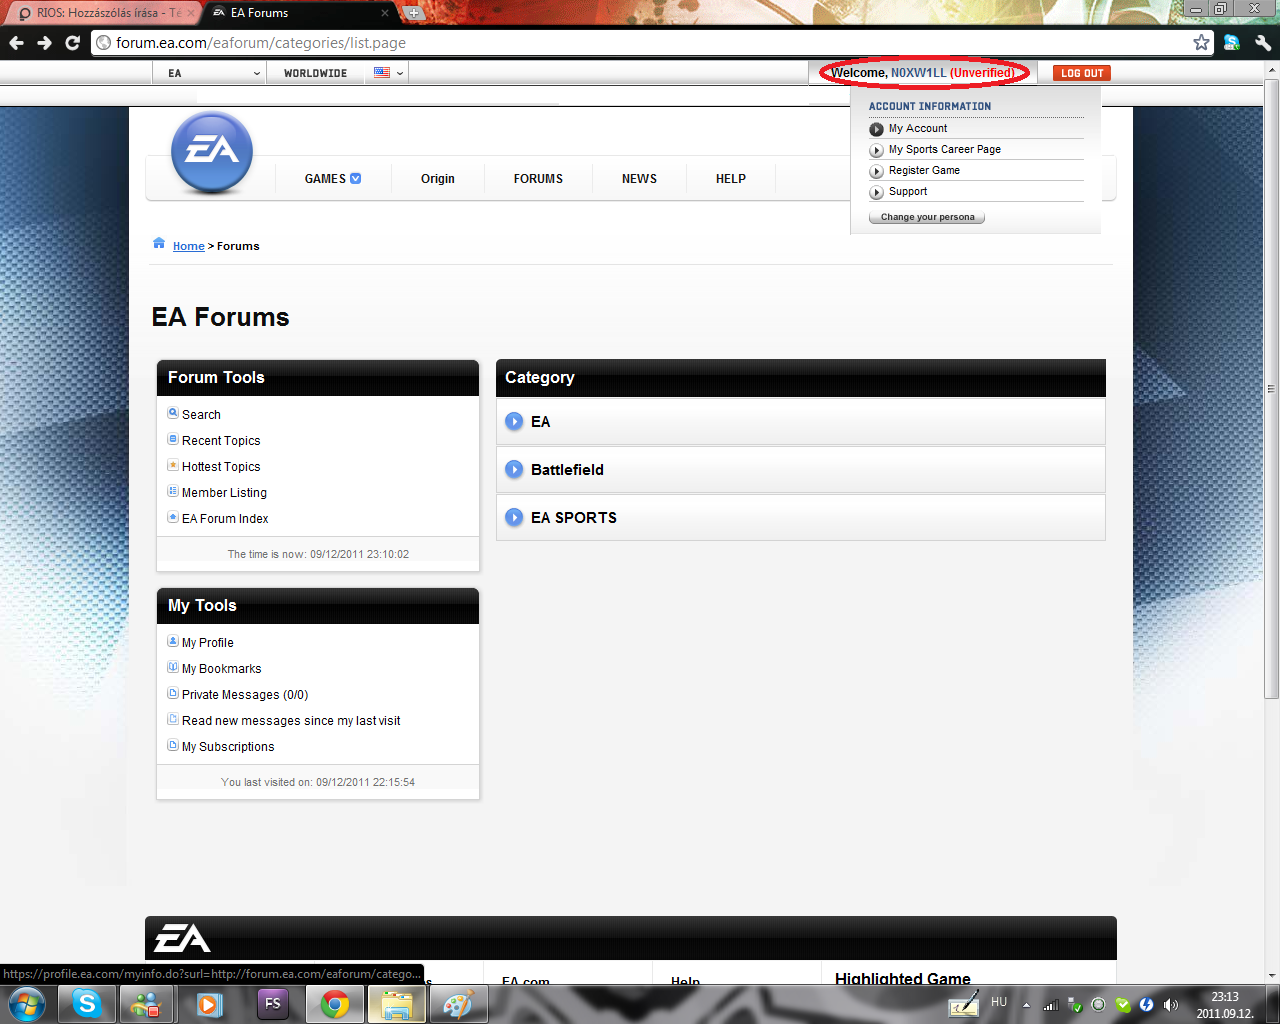Click the N0XW1LL username link
Image resolution: width=1280 pixels, height=1024 pixels.
click(x=918, y=73)
